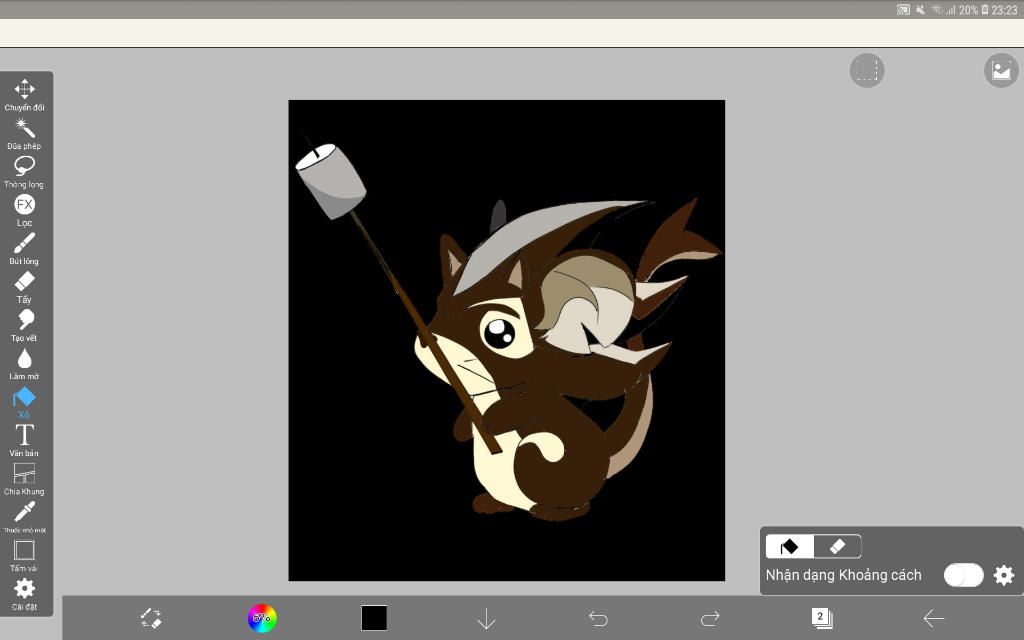This screenshot has height=640, width=1024.
Task: Switch between brush and eraser icon
Action: pos(151,618)
